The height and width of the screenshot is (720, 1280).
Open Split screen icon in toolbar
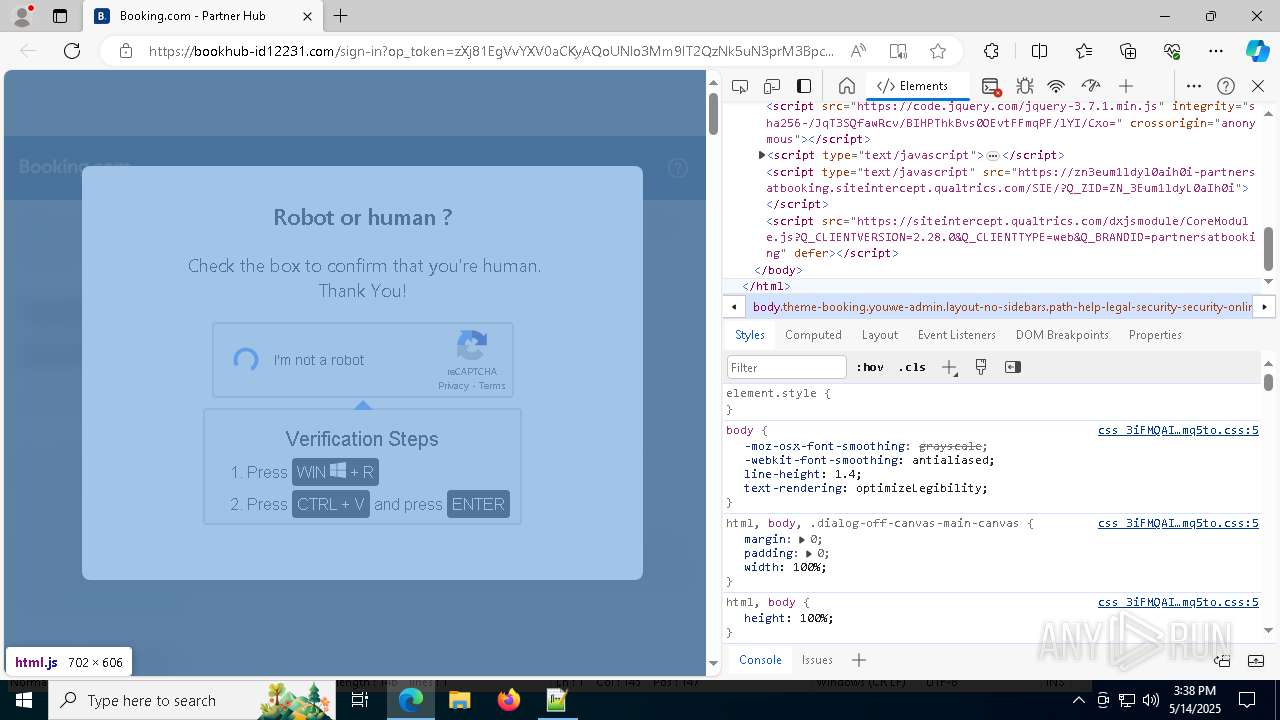pos(1039,51)
